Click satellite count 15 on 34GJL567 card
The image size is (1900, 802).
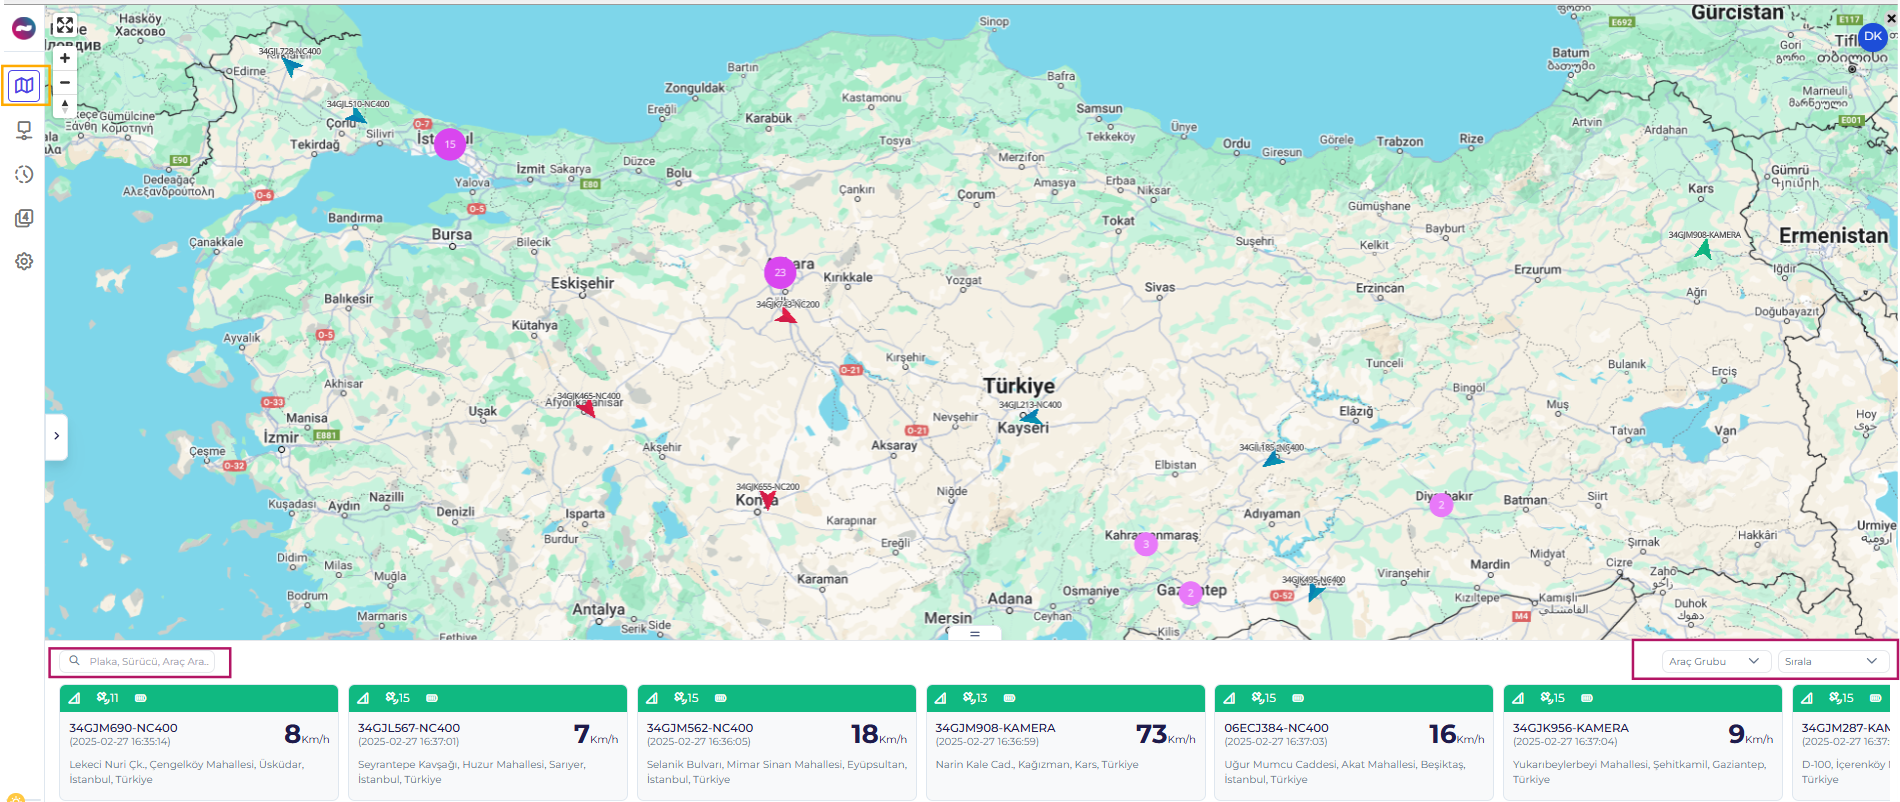(x=398, y=698)
